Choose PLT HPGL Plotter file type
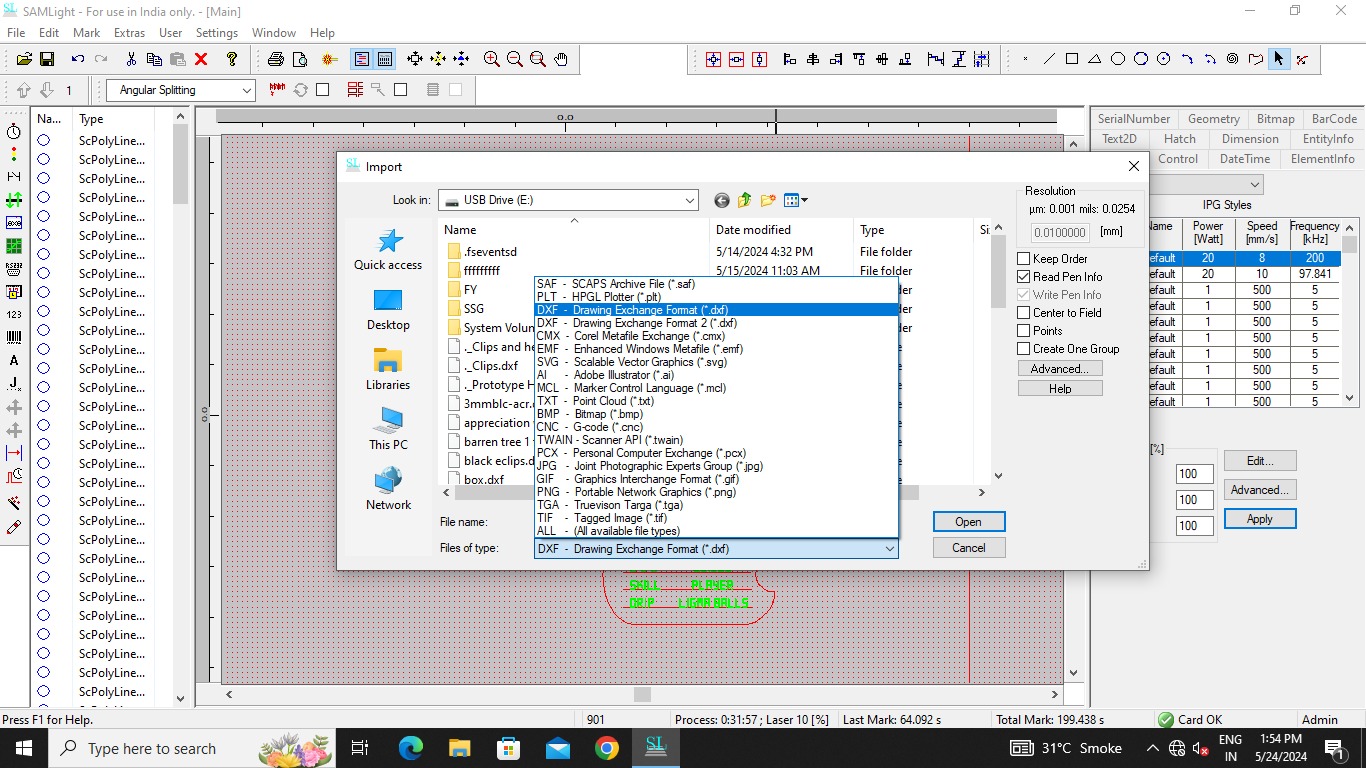This screenshot has width=1366, height=768. [x=716, y=297]
